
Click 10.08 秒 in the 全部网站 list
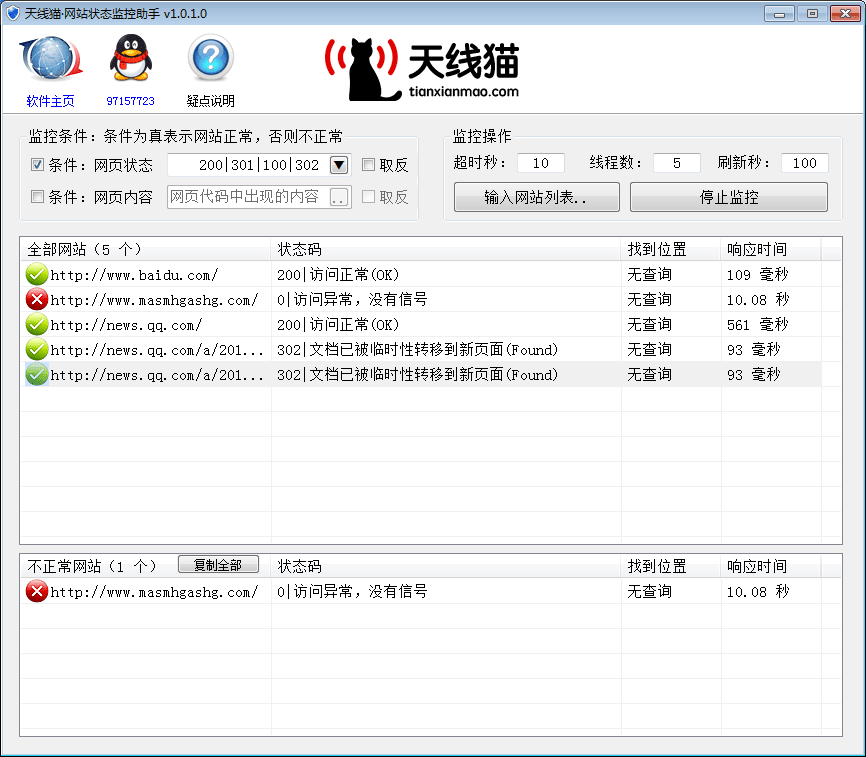[758, 299]
